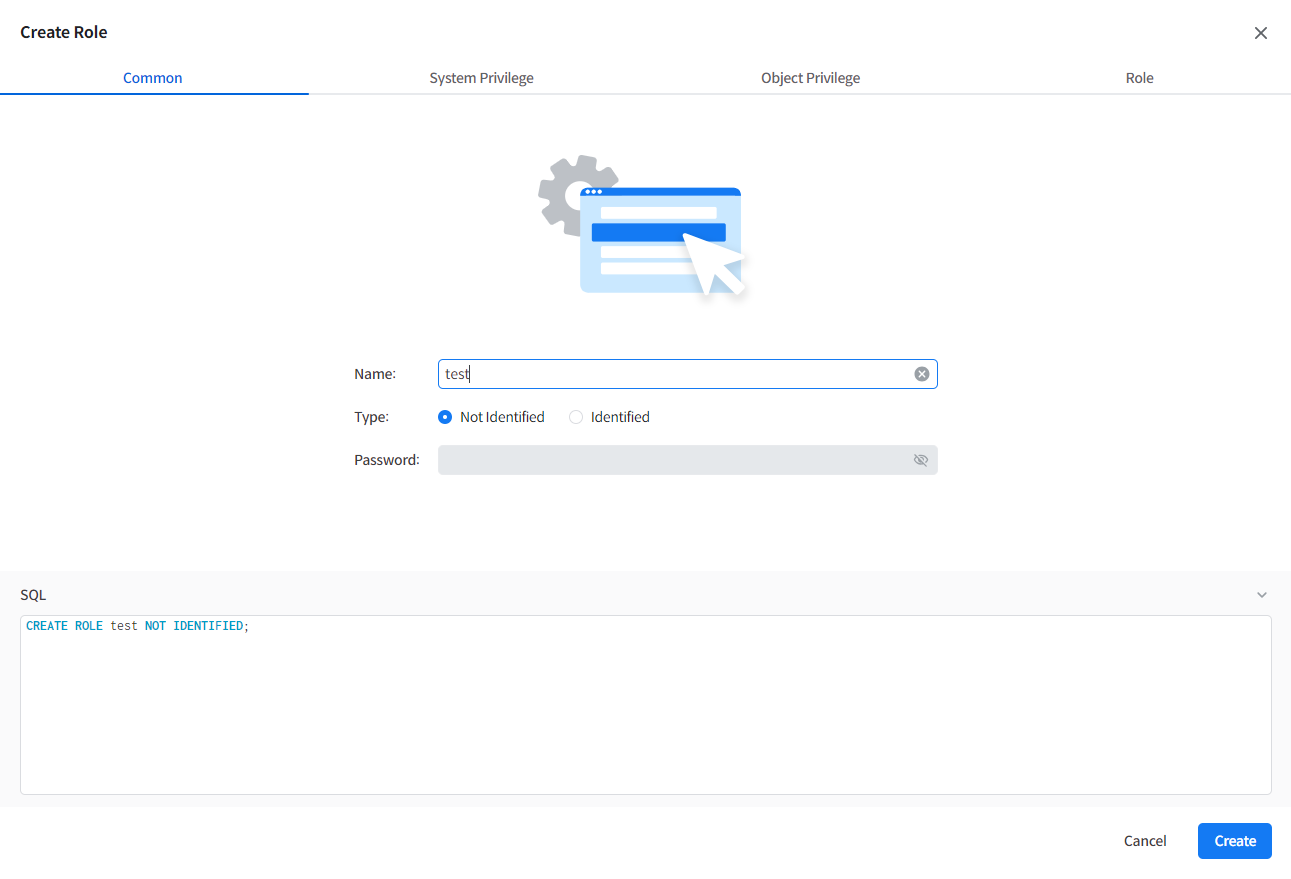Click the Name: field label
Image resolution: width=1291 pixels, height=879 pixels.
pyautogui.click(x=375, y=374)
